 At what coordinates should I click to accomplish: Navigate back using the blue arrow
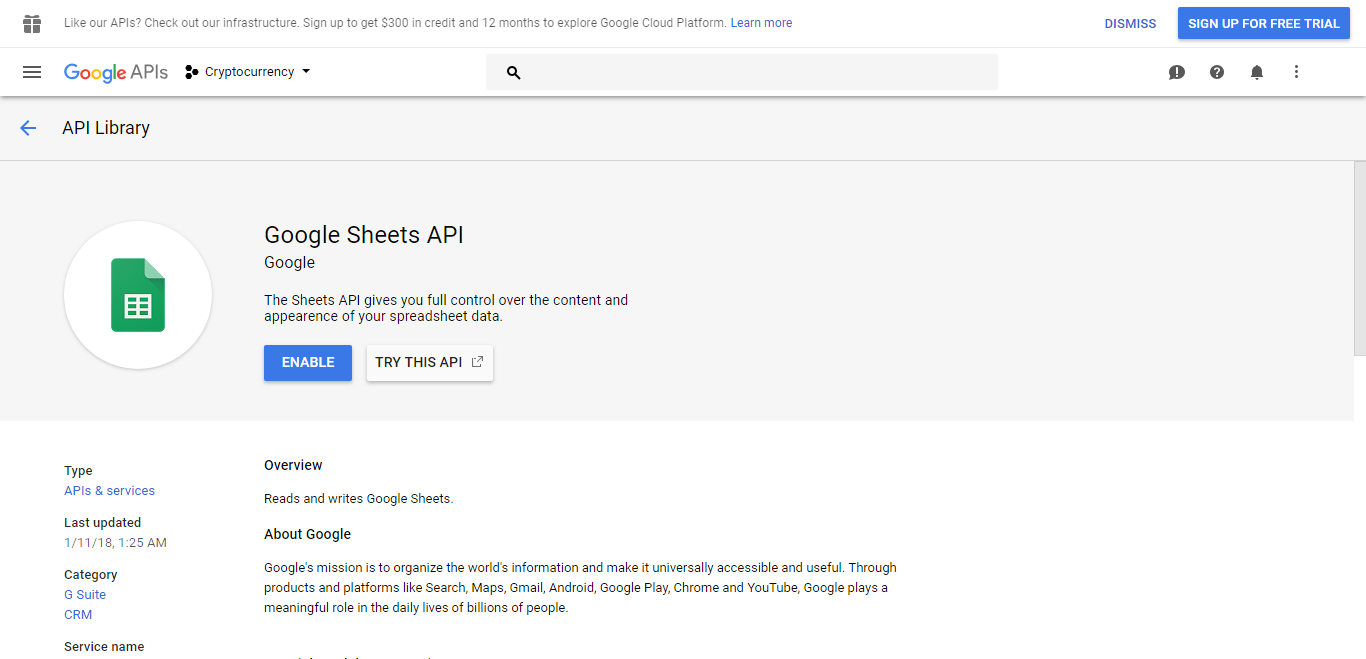pyautogui.click(x=28, y=127)
